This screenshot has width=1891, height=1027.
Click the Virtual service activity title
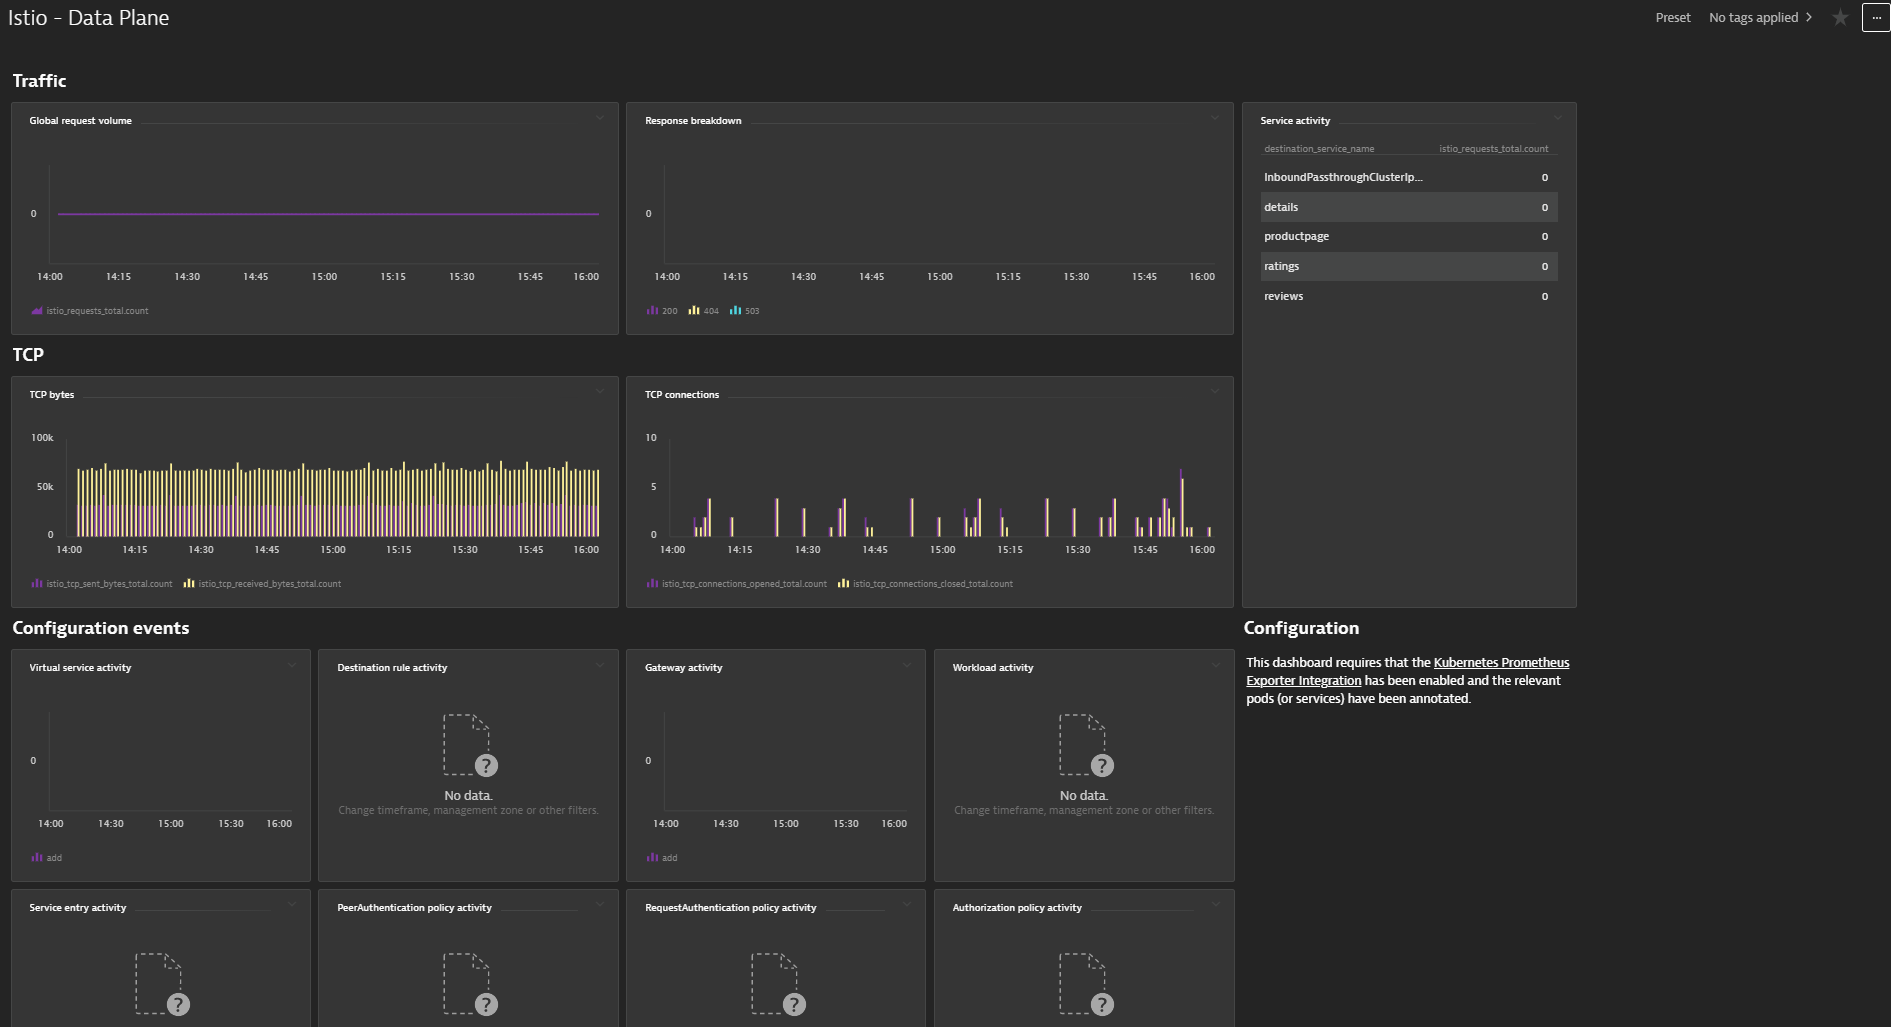click(x=80, y=668)
